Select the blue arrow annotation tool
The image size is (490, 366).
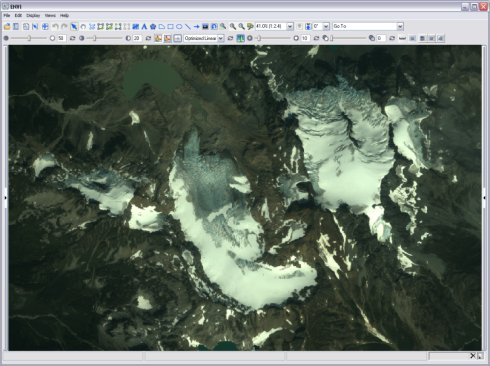coord(196,26)
